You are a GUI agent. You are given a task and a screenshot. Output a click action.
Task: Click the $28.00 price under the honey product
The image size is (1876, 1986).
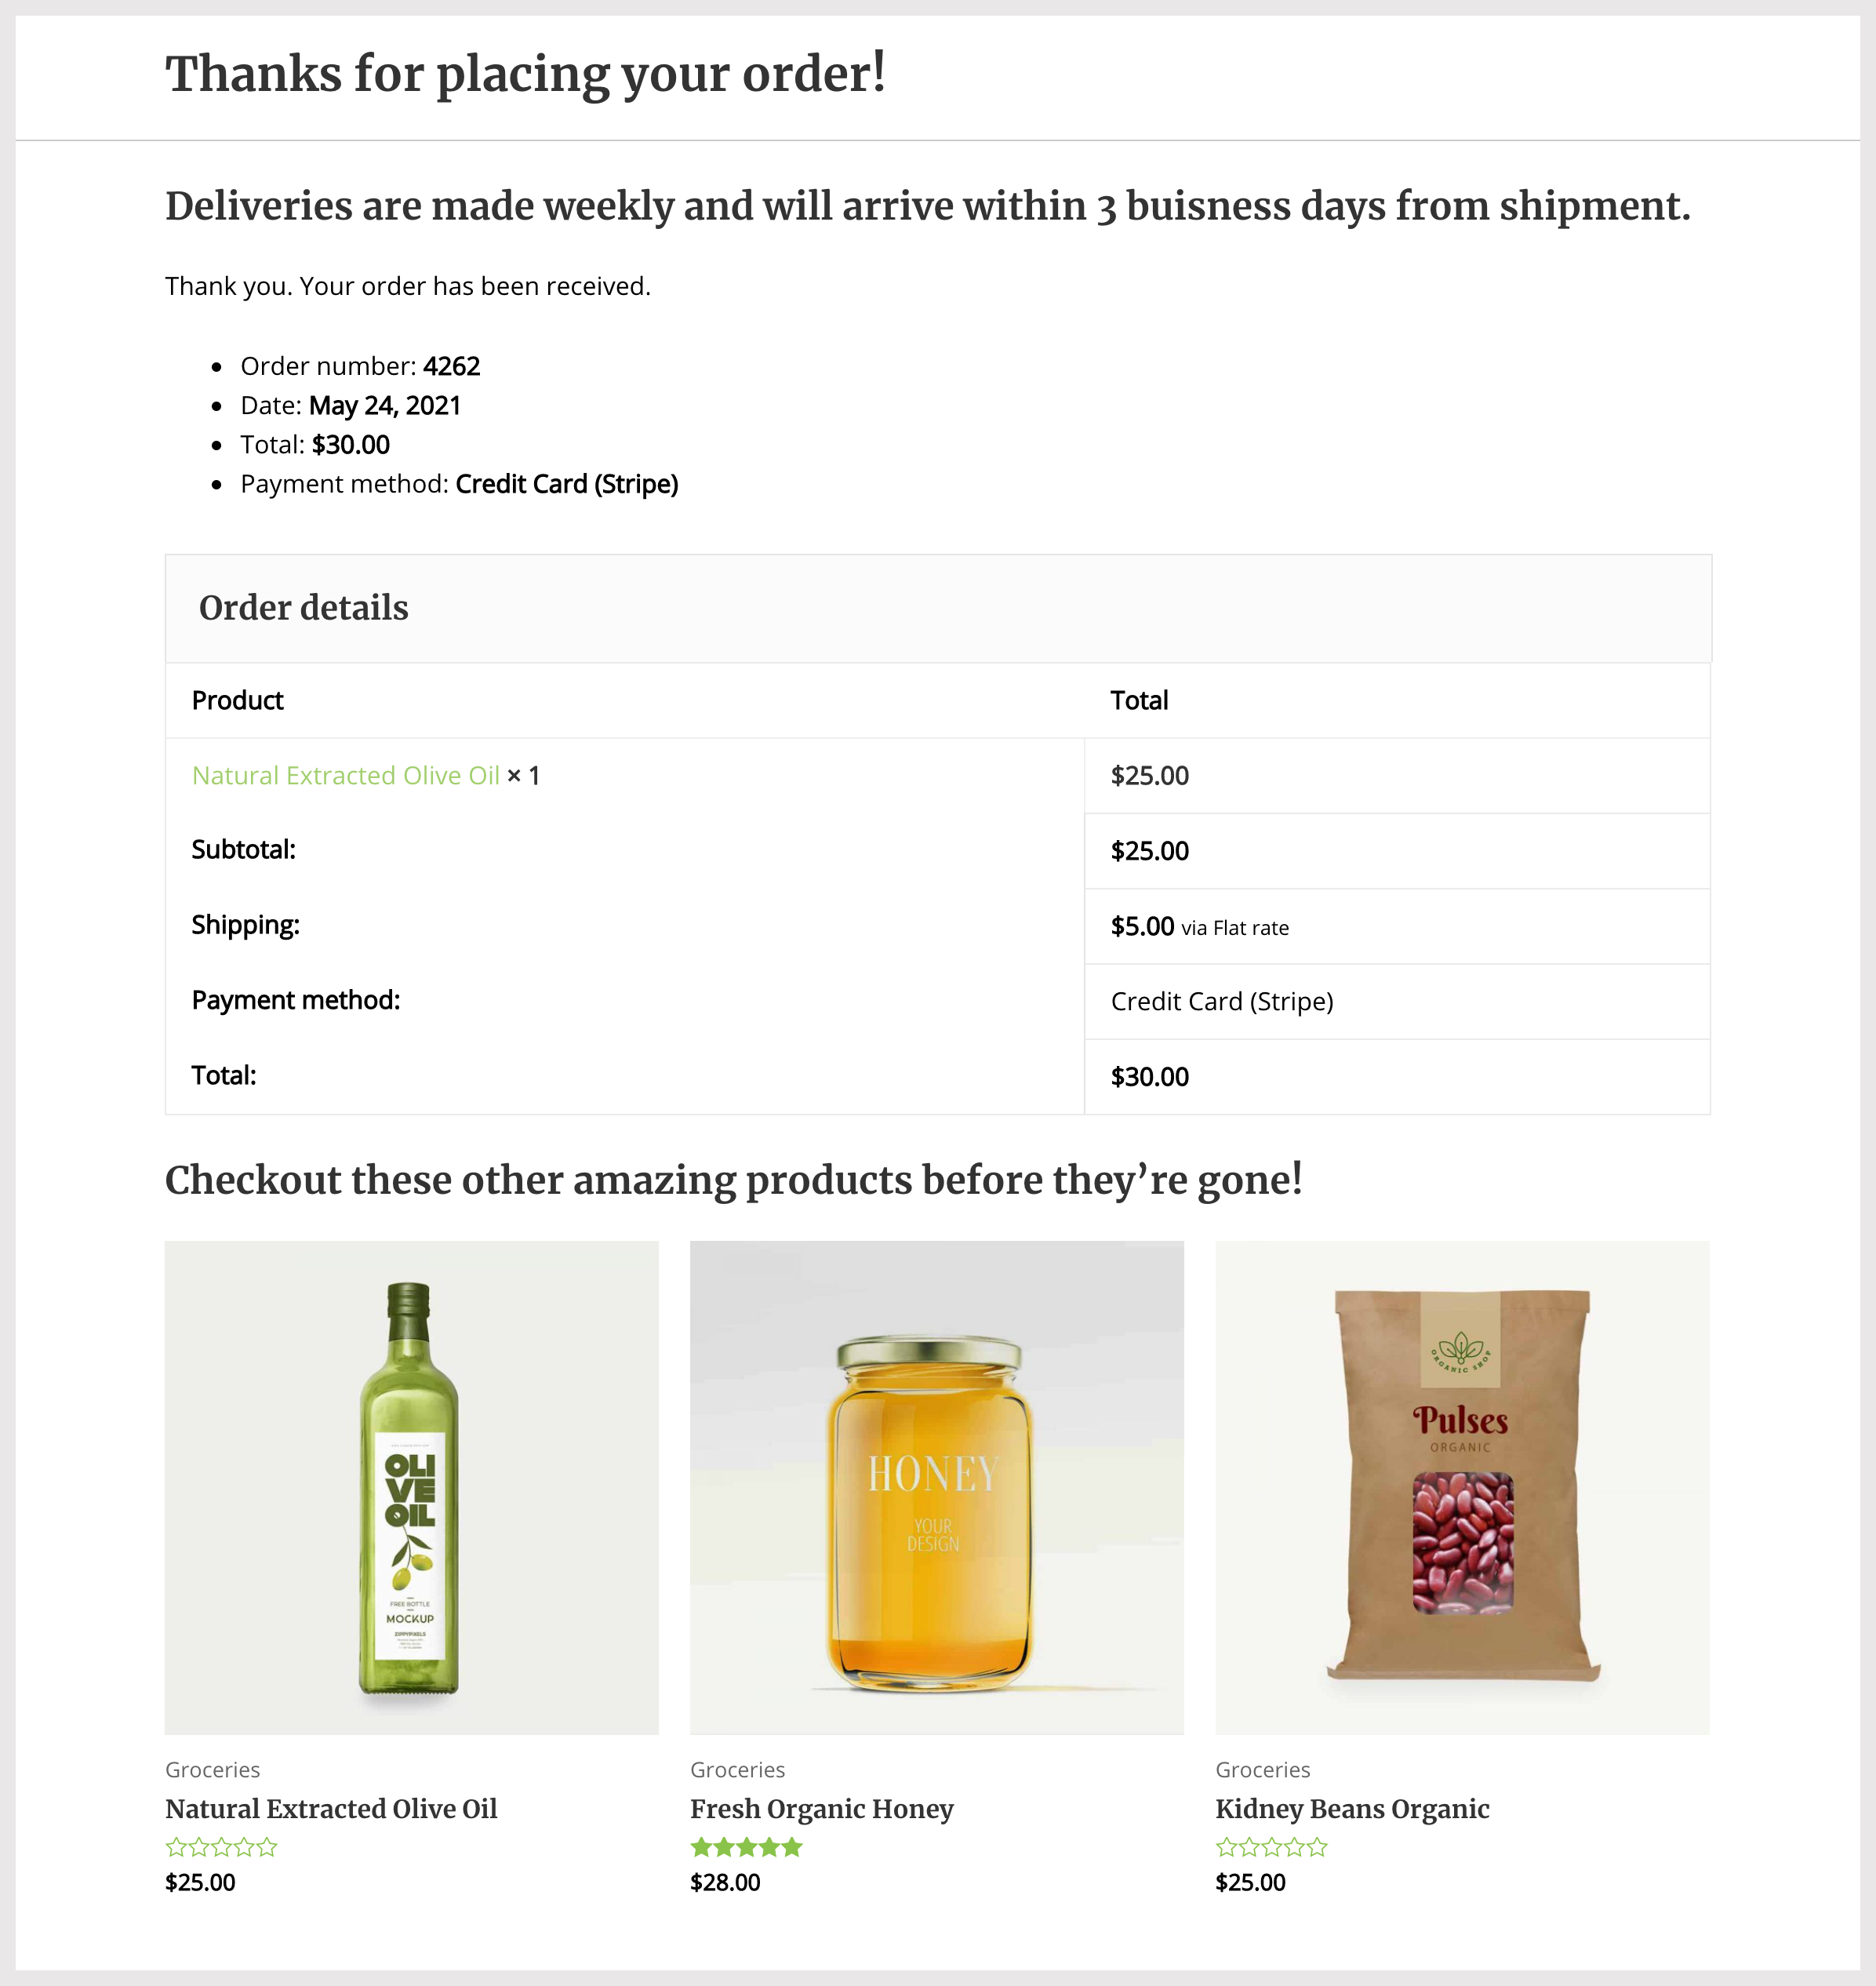(x=725, y=1882)
